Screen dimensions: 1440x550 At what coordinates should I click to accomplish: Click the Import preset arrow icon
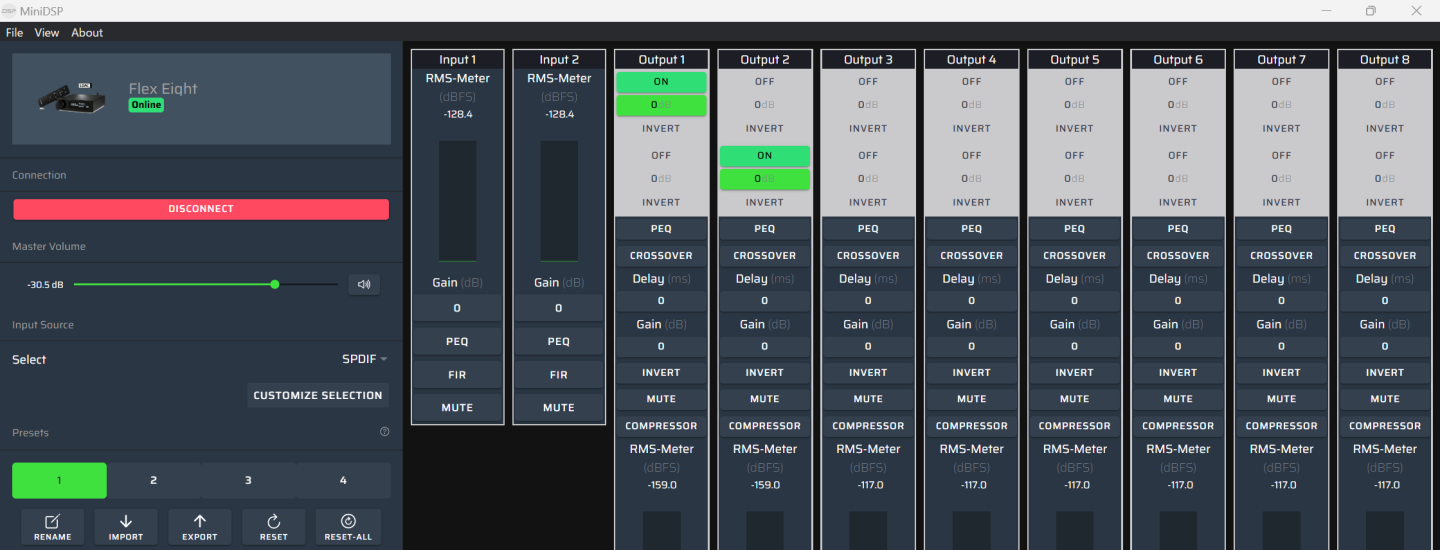(x=126, y=521)
